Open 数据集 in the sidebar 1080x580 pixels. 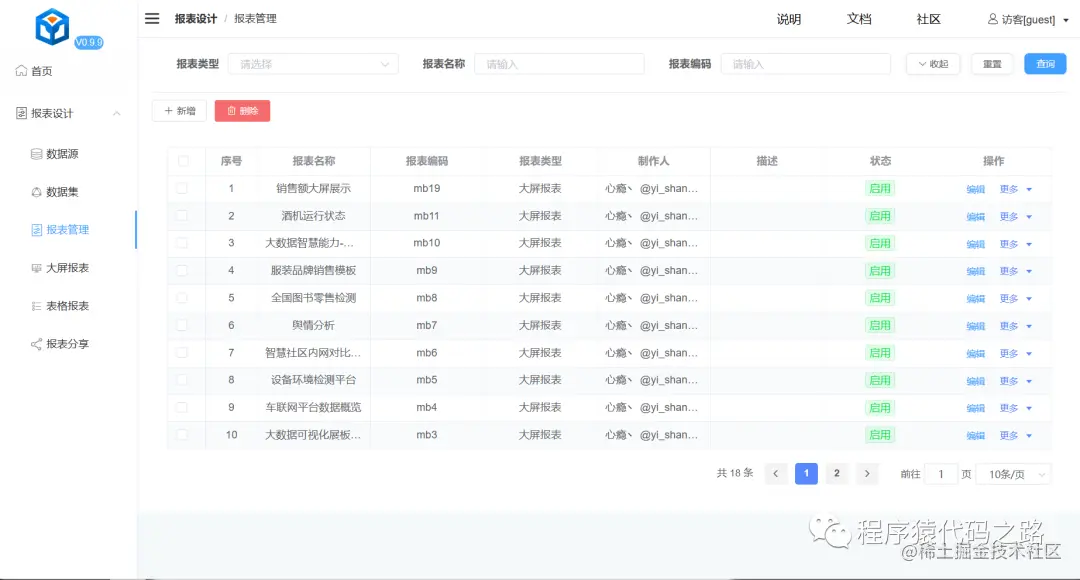pyautogui.click(x=54, y=192)
